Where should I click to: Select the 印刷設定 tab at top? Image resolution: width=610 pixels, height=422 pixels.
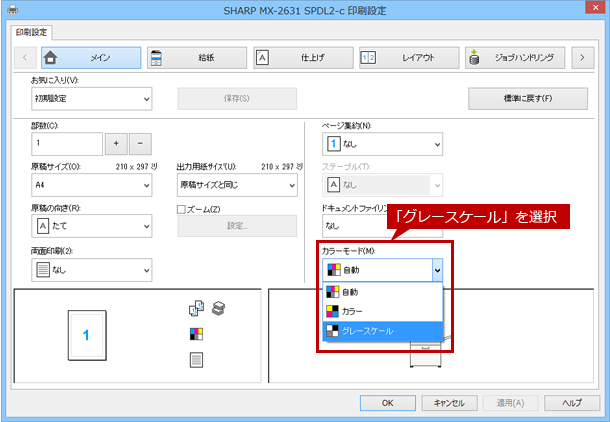[32, 32]
